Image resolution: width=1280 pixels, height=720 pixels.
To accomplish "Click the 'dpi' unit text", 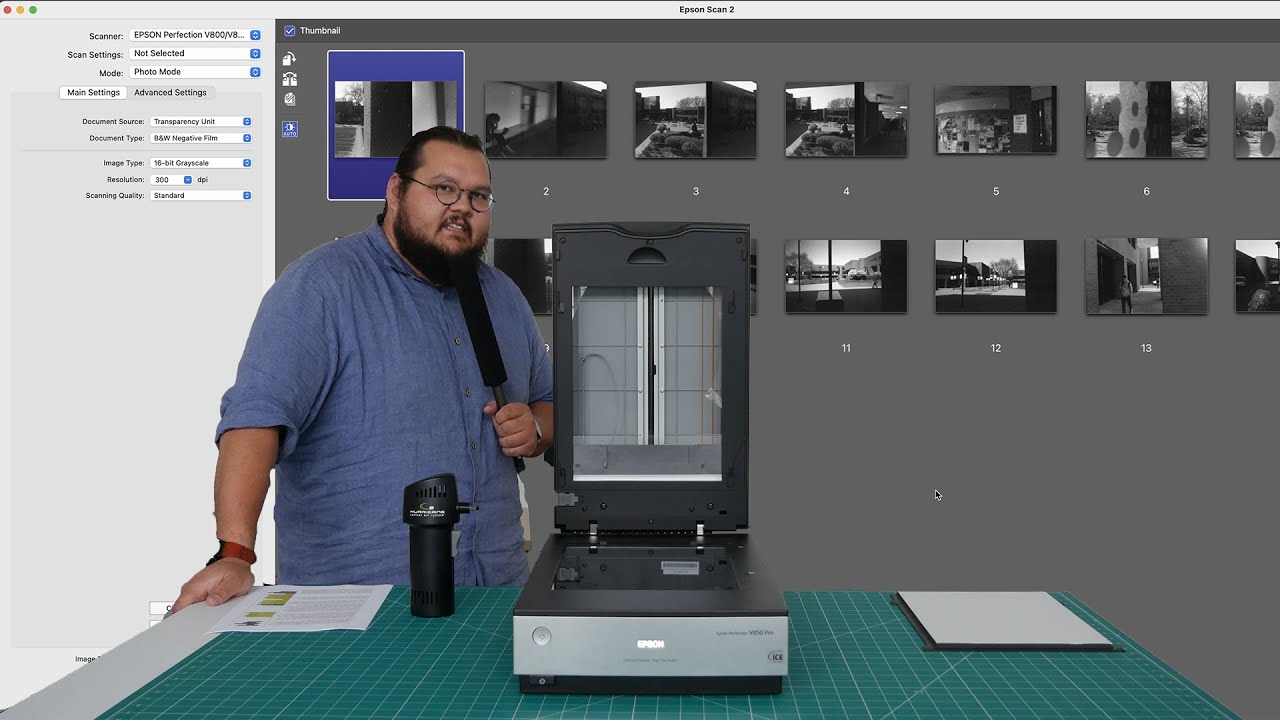I will coord(202,180).
